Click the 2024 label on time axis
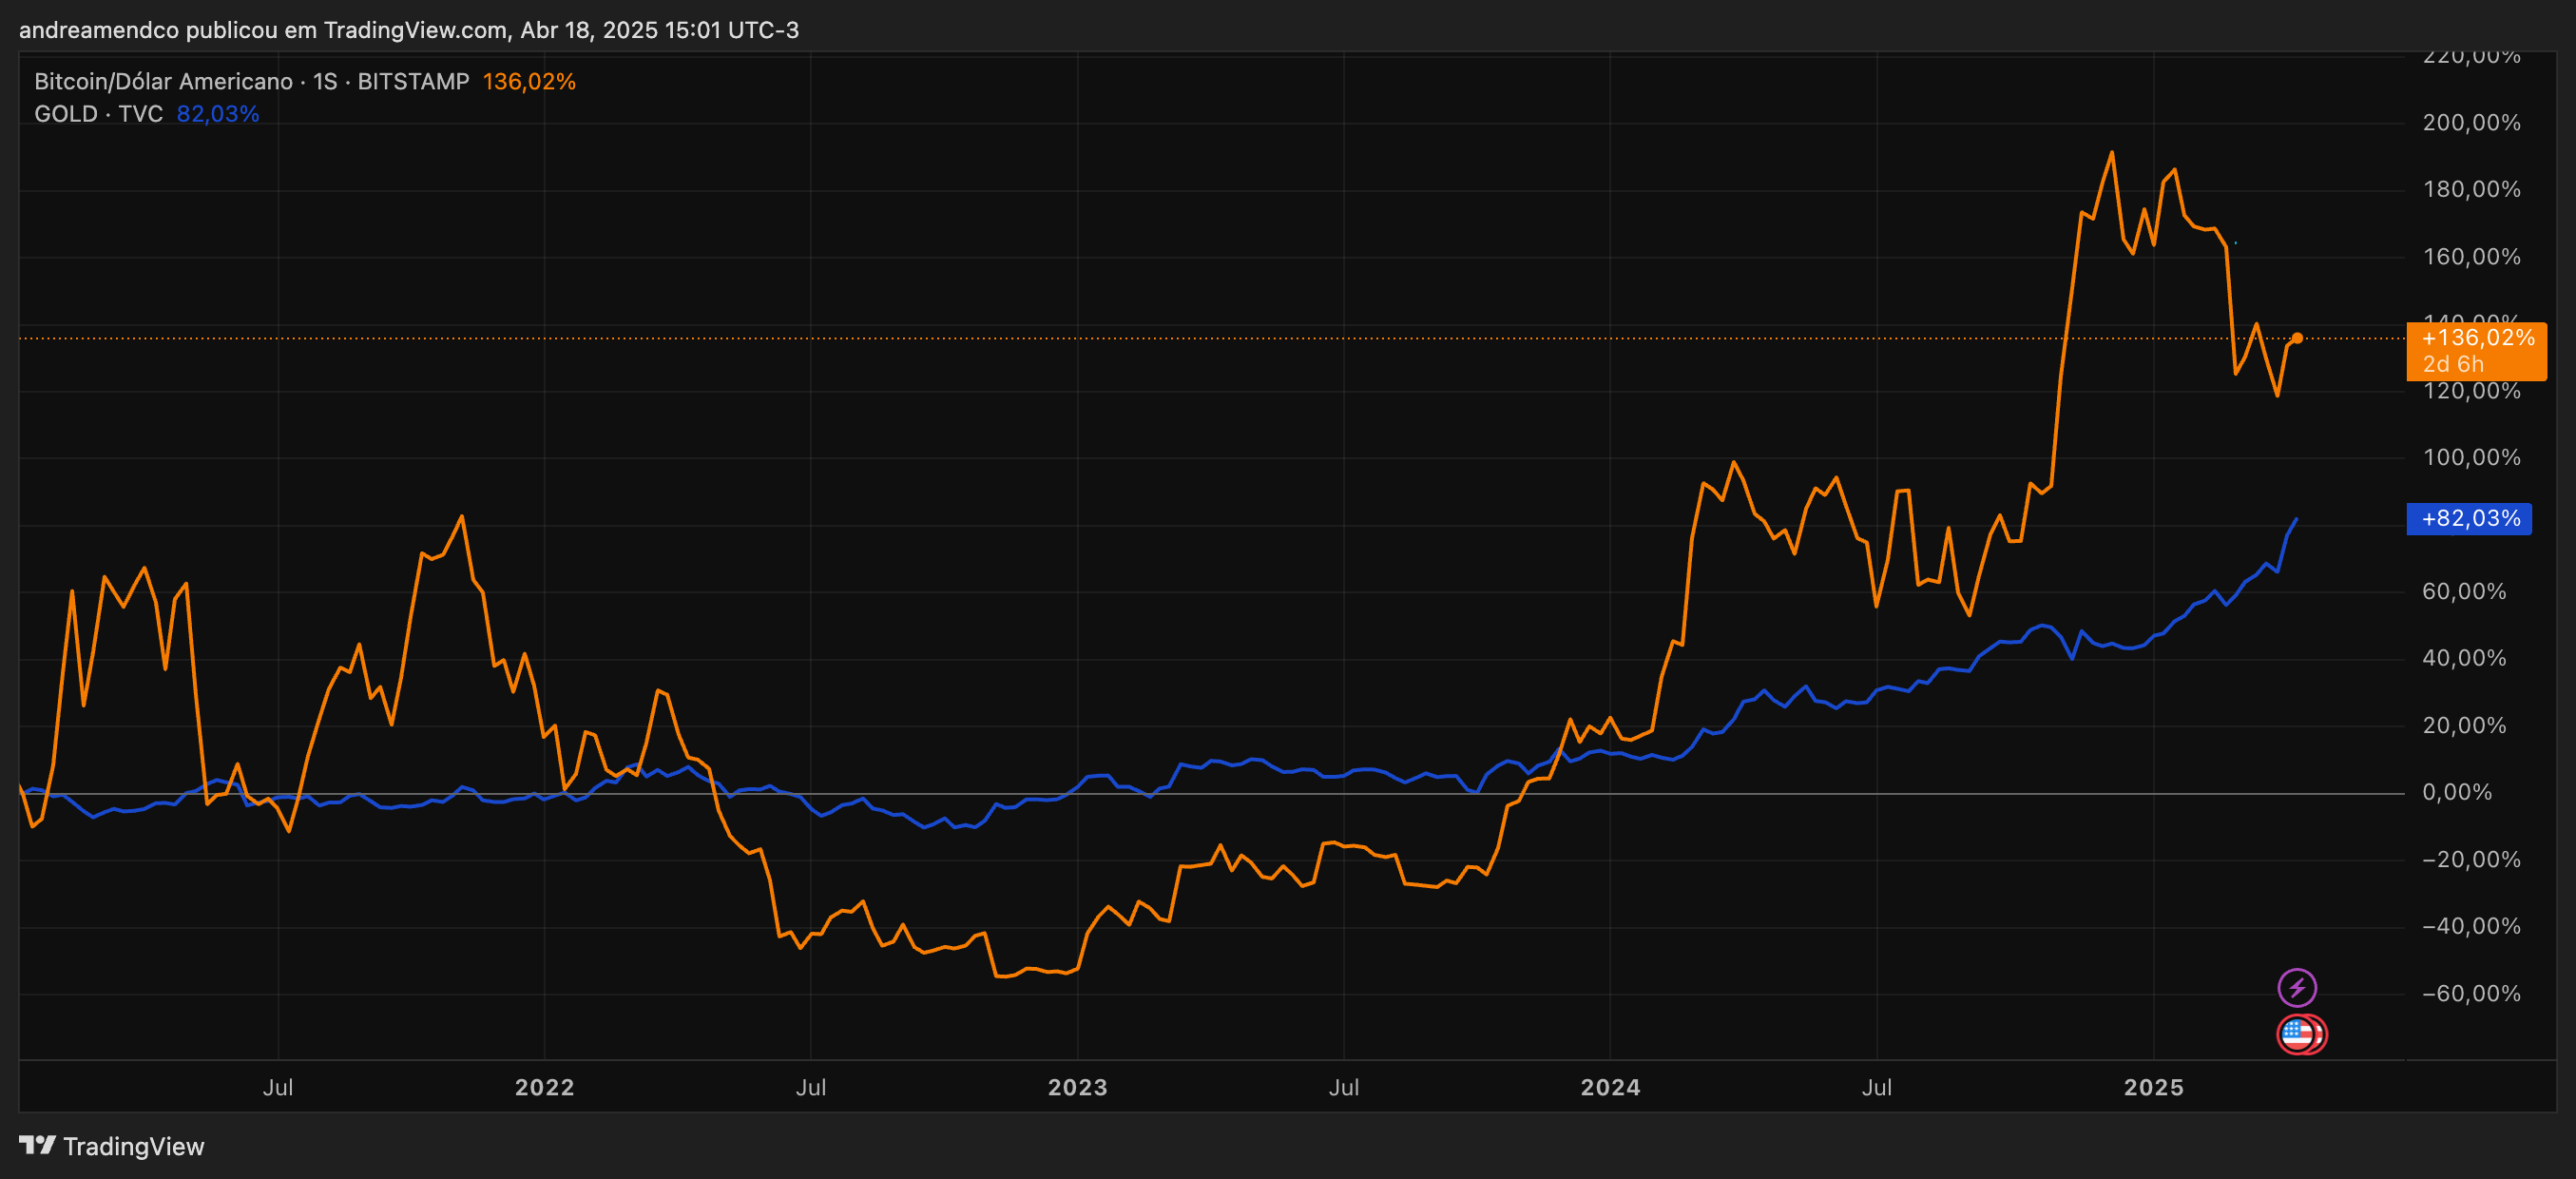Viewport: 2576px width, 1179px height. 1610,1087
